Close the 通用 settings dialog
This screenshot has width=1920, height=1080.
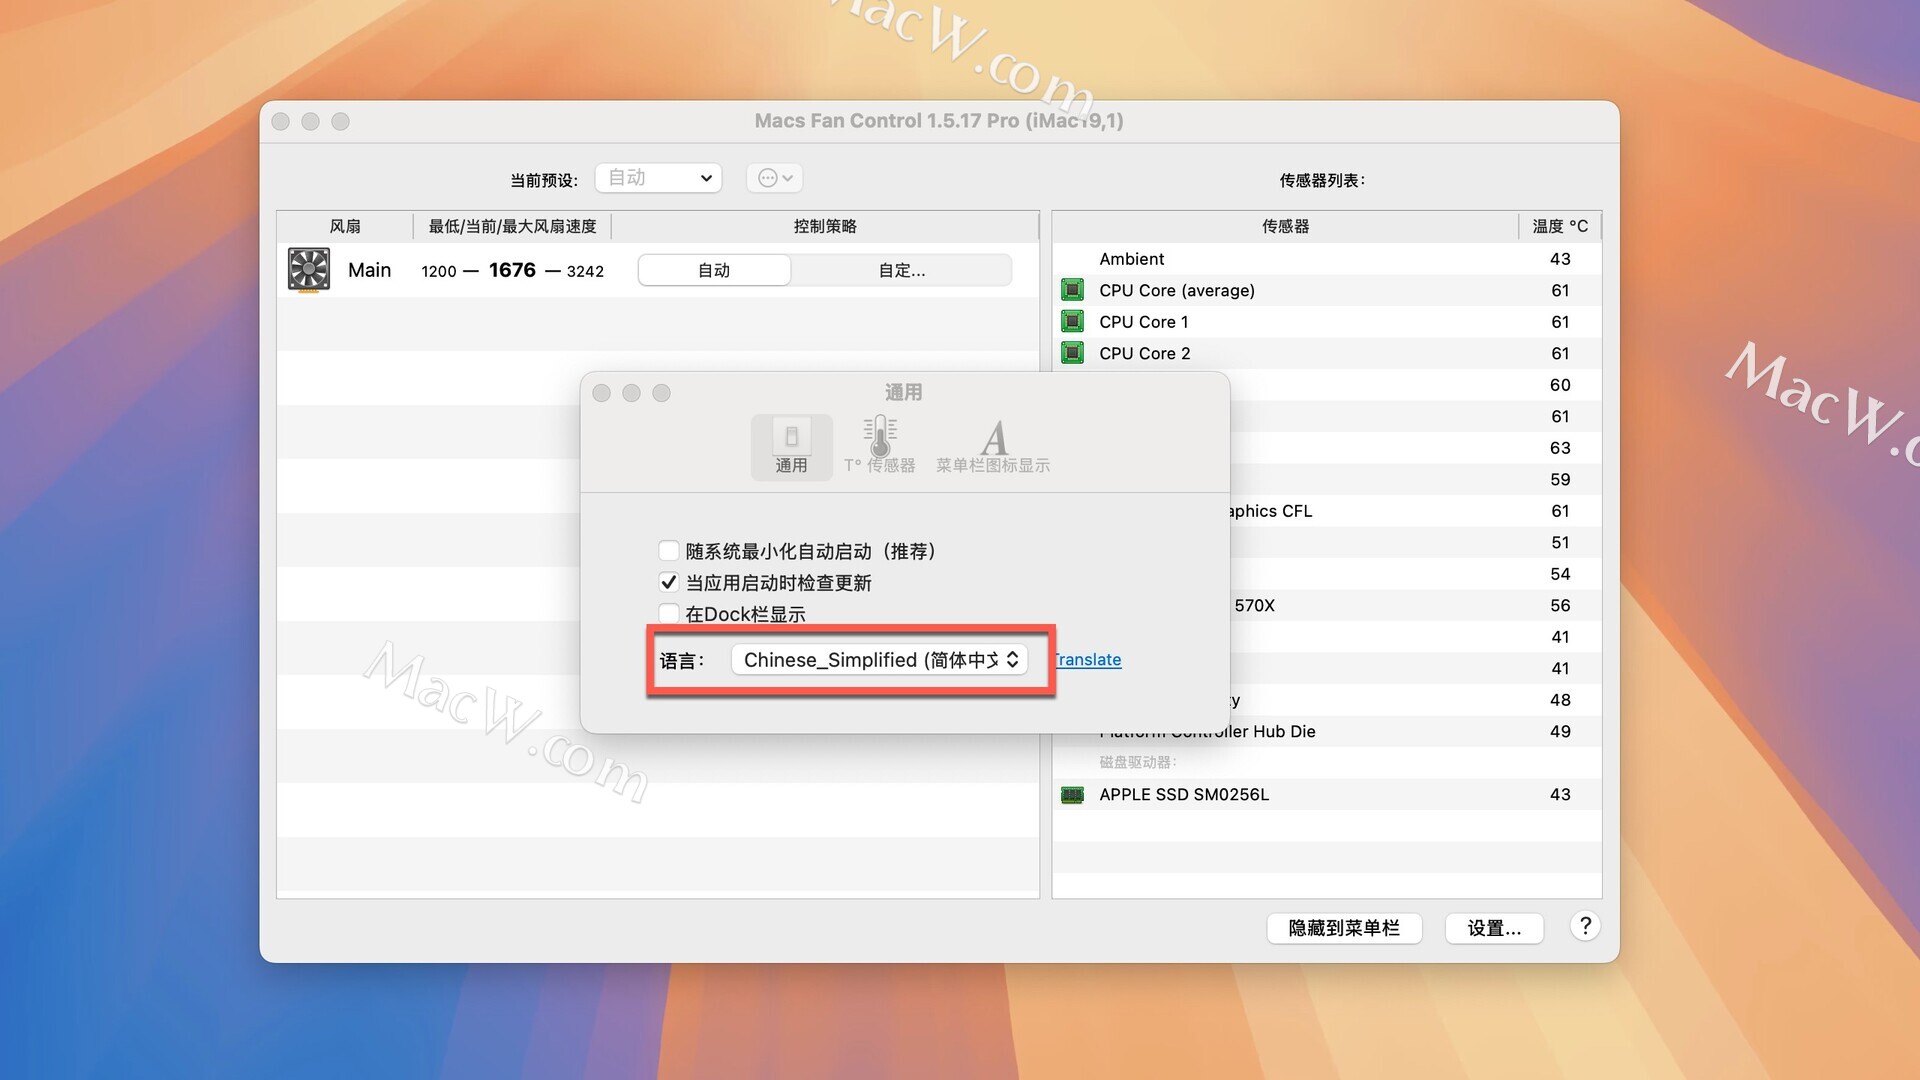(x=601, y=393)
